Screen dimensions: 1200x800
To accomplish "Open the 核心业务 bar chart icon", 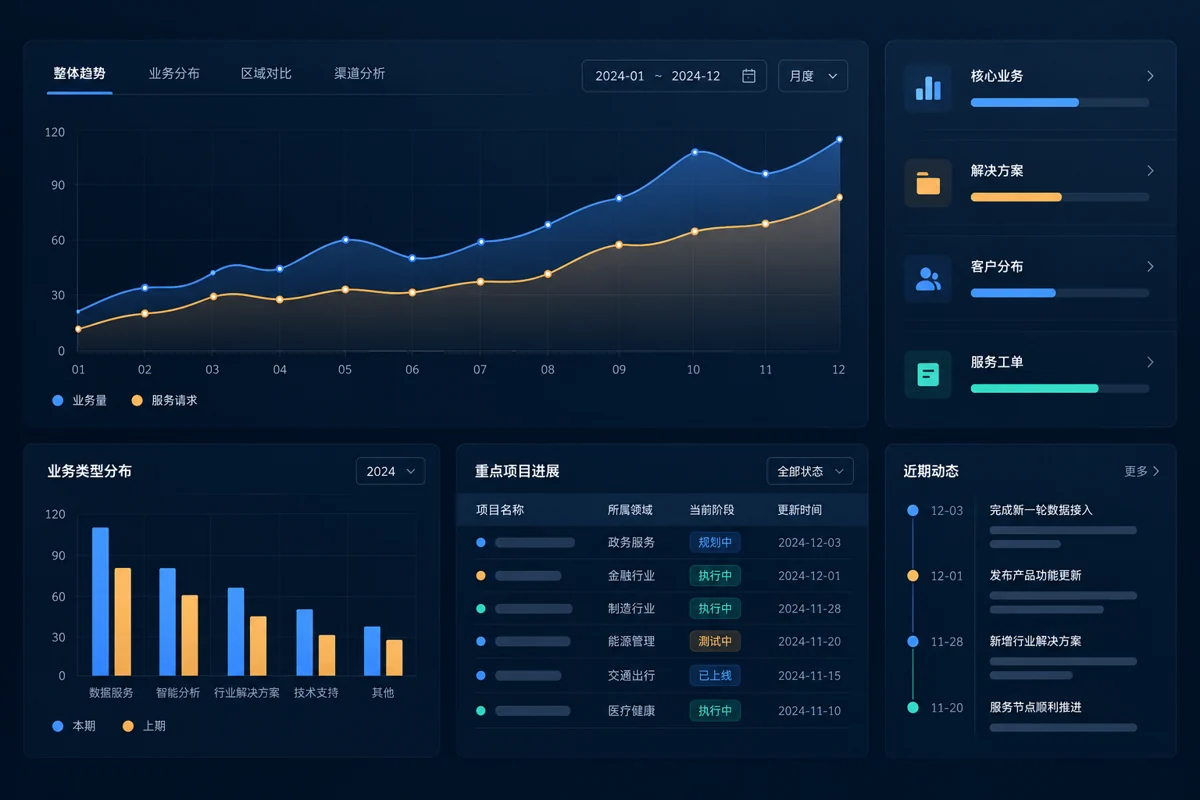I will pos(928,88).
